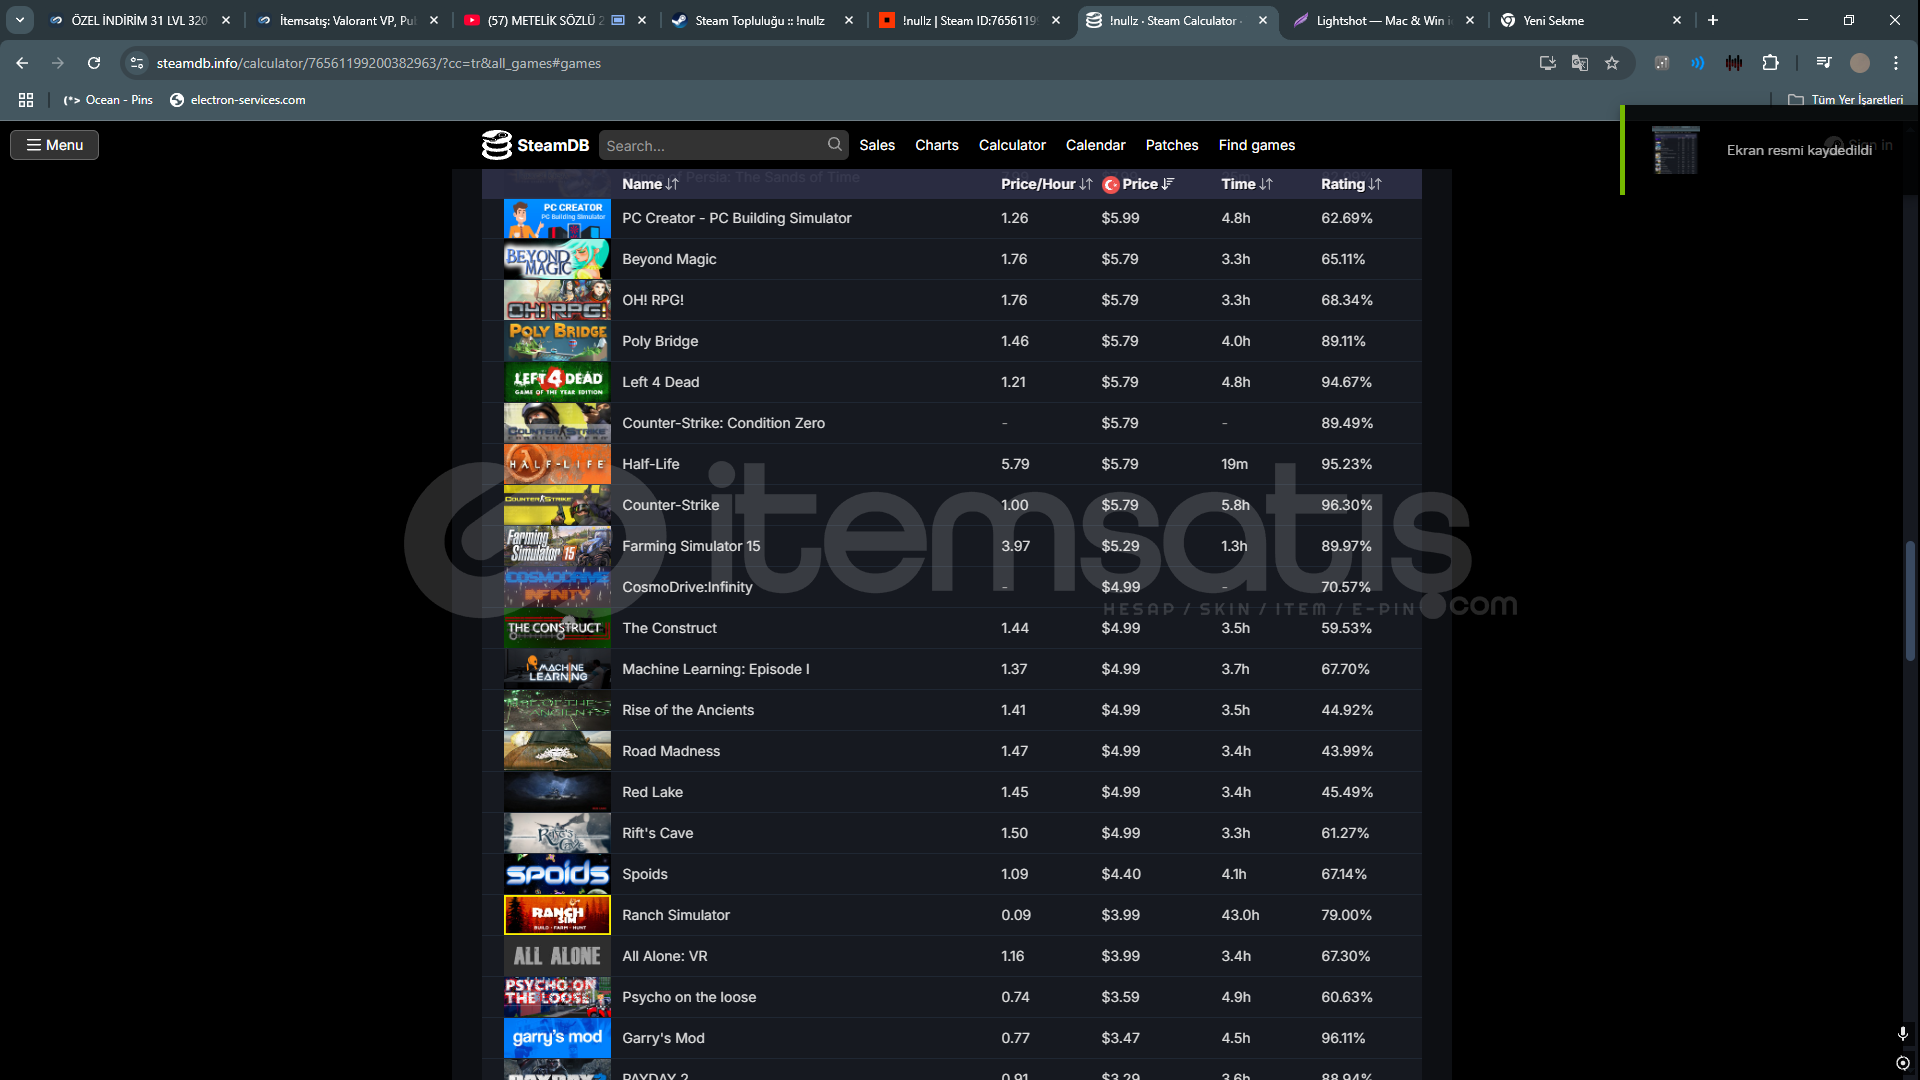Click the translate page icon
Image resolution: width=1920 pixels, height=1080 pixels.
(x=1579, y=63)
